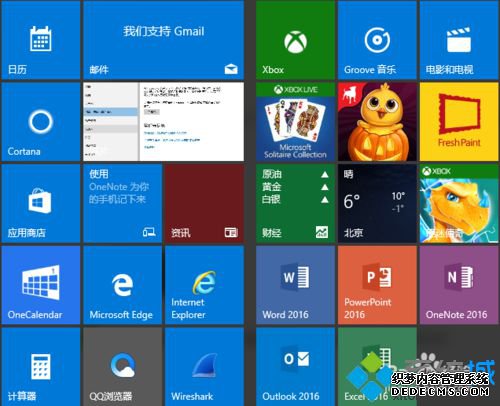Screen dimensions: 500x406
Task: Launch the Cortana tile
Action: coord(41,122)
